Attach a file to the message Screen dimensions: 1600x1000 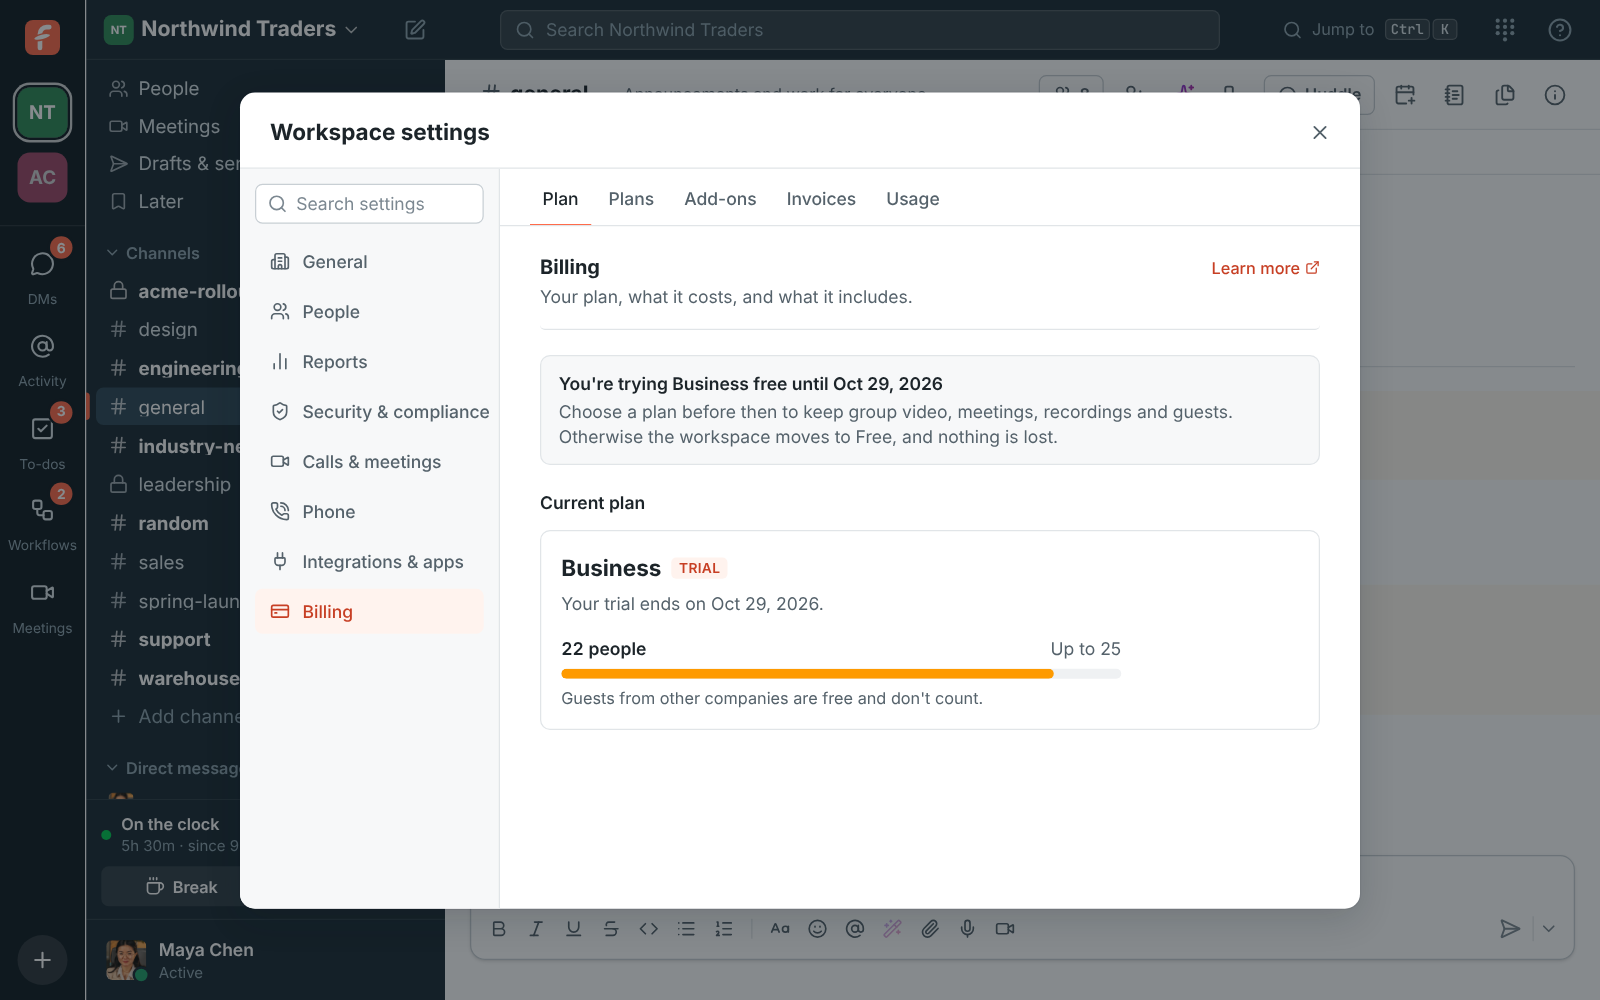930,929
